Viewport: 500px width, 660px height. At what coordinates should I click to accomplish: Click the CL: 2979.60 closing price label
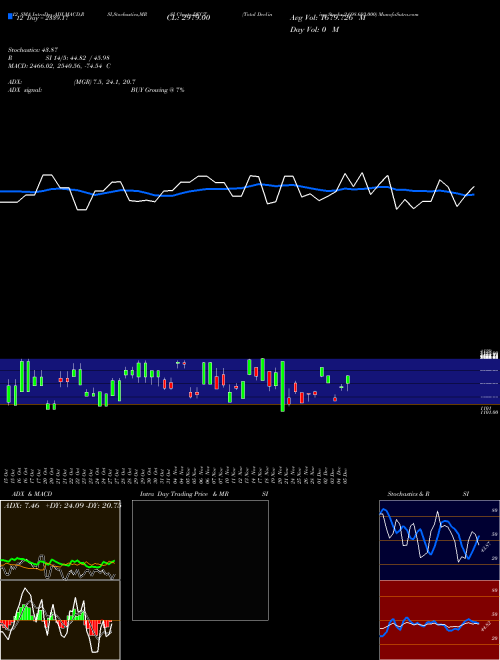189,18
